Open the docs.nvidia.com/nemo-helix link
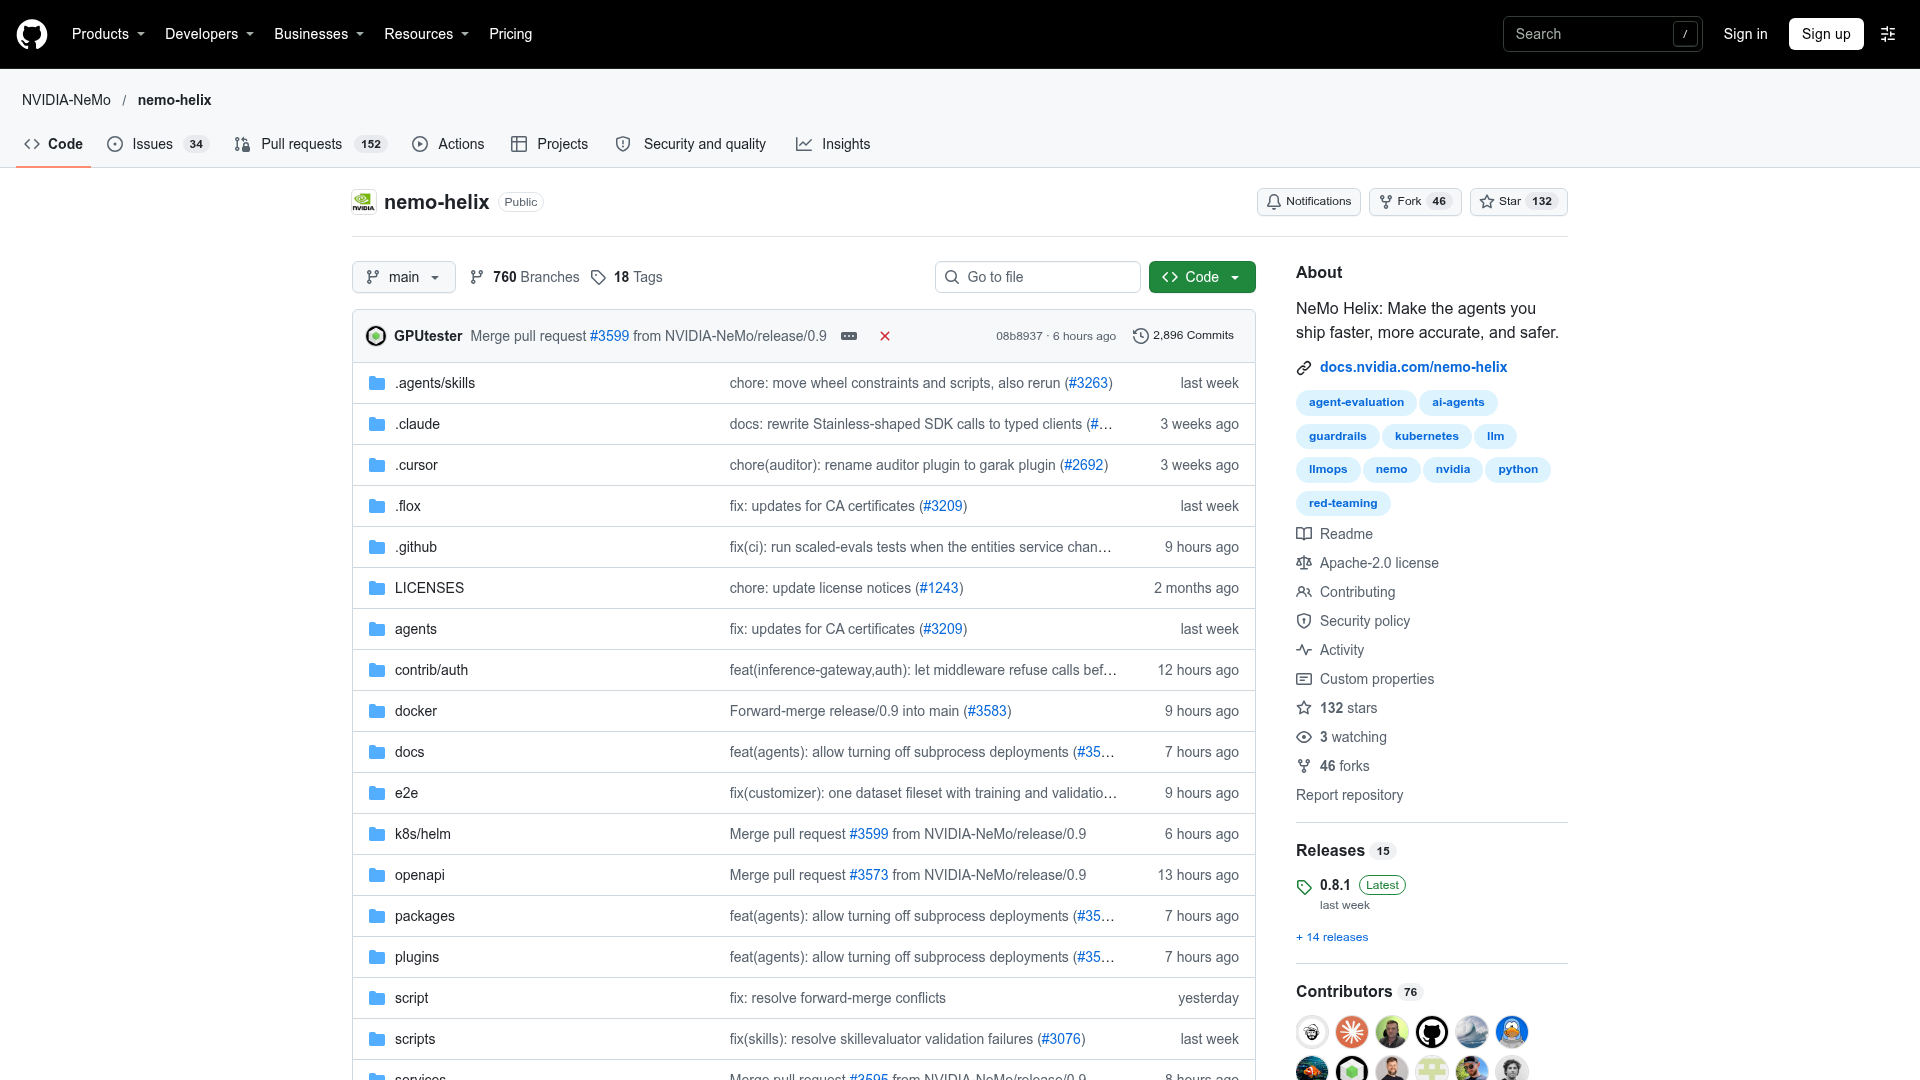Screen dimensions: 1920x1080 coord(1413,367)
